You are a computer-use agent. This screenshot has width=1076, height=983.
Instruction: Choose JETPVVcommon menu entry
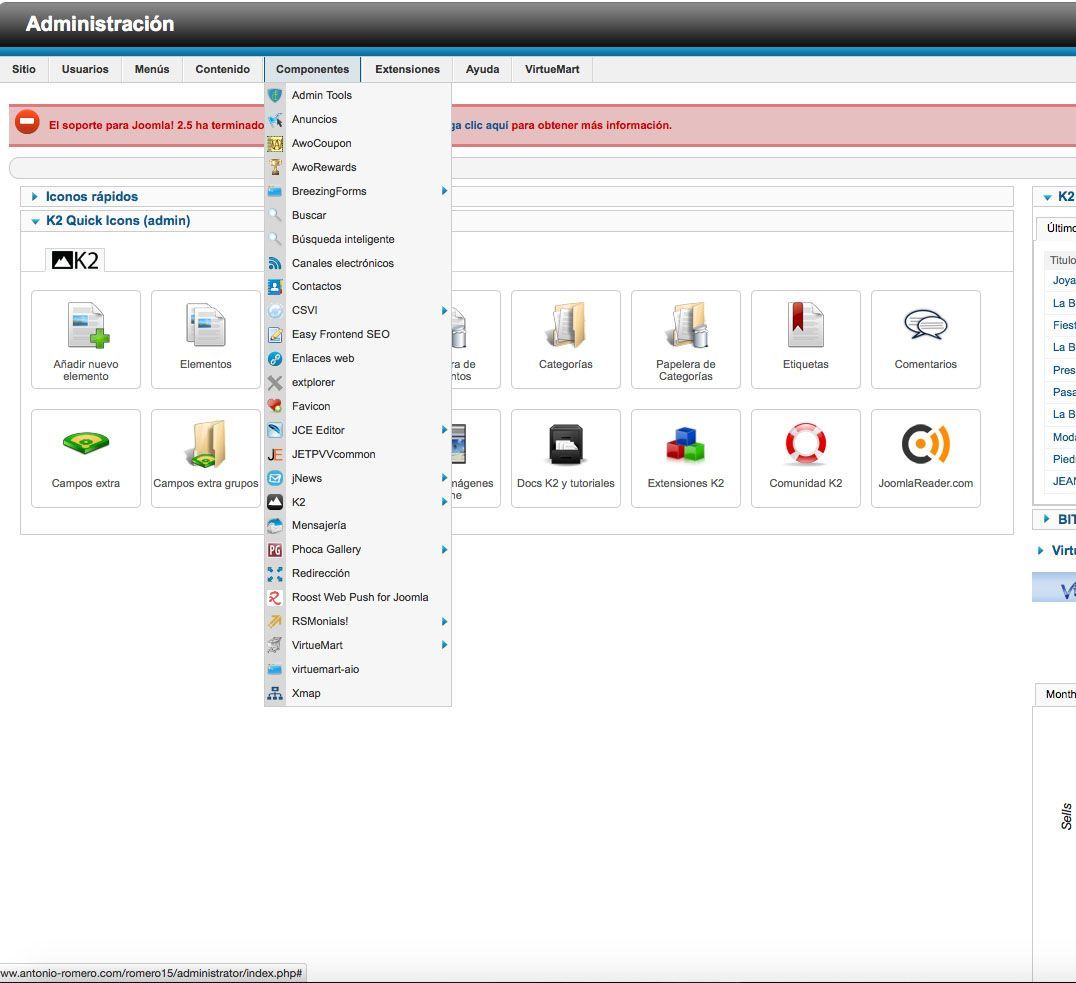[x=358, y=454]
